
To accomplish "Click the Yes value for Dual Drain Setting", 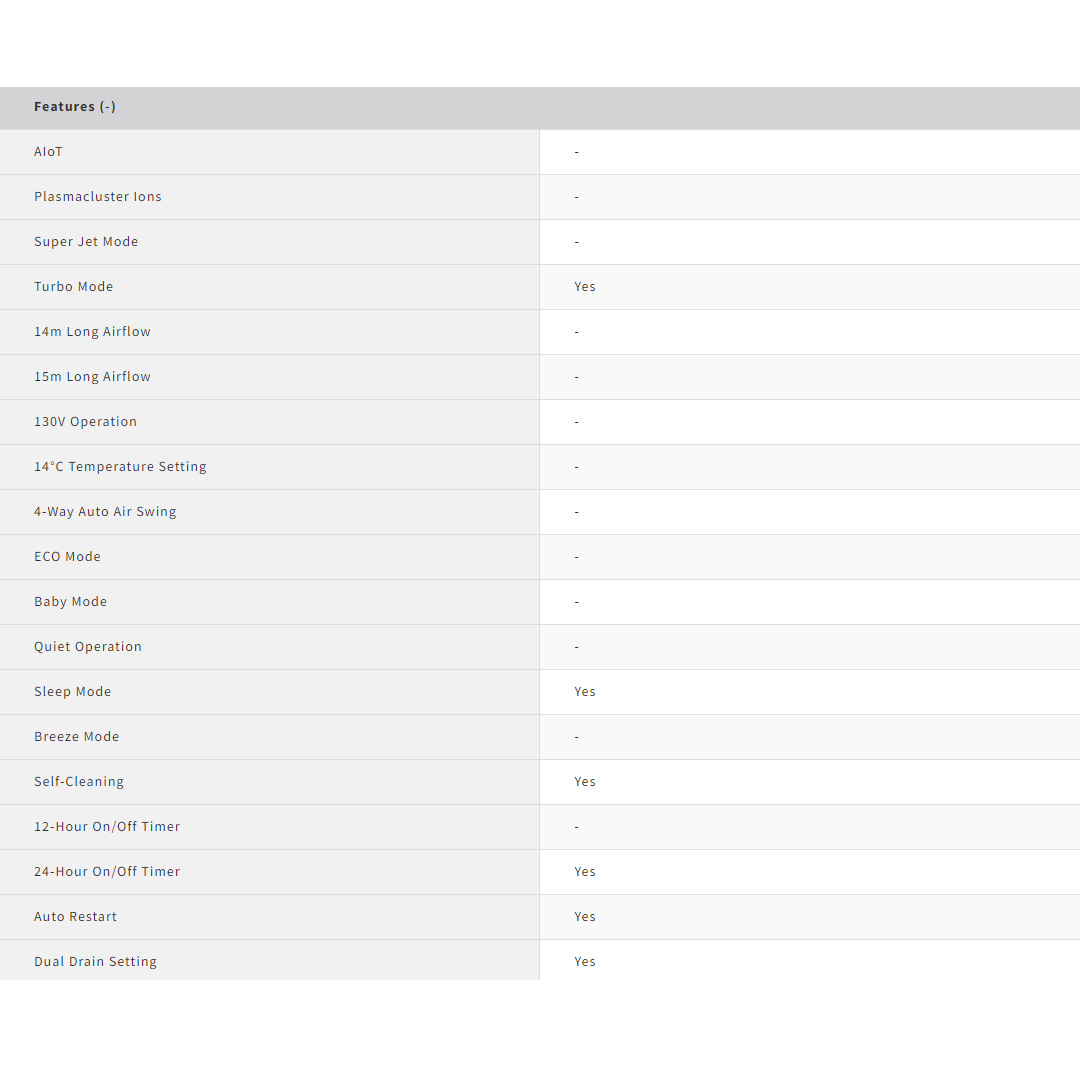I will [x=585, y=962].
